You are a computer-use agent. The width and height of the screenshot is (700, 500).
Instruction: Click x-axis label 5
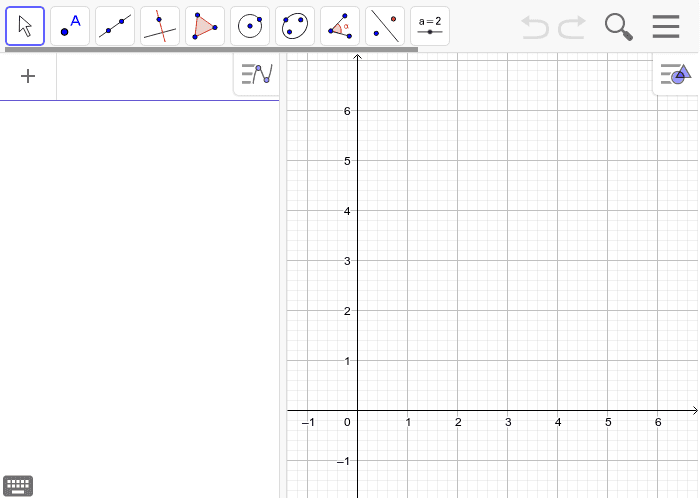click(x=608, y=422)
